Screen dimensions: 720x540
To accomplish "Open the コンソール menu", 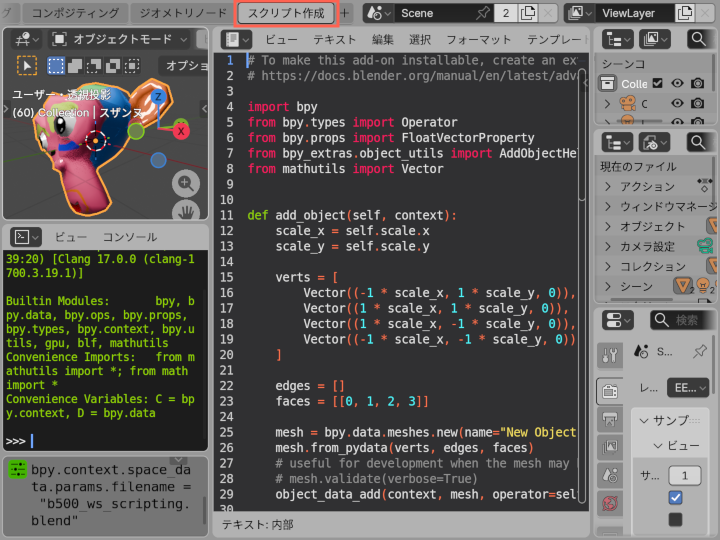I will tap(130, 237).
